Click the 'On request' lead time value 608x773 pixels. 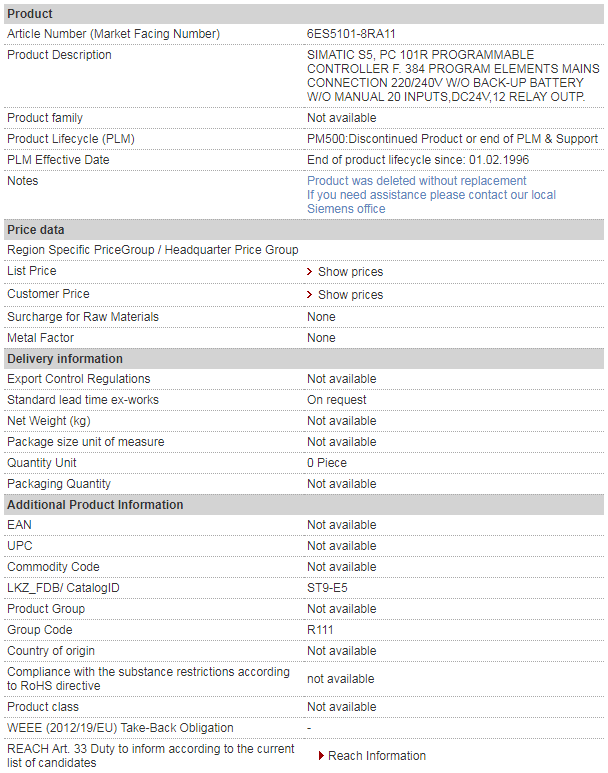click(x=336, y=400)
